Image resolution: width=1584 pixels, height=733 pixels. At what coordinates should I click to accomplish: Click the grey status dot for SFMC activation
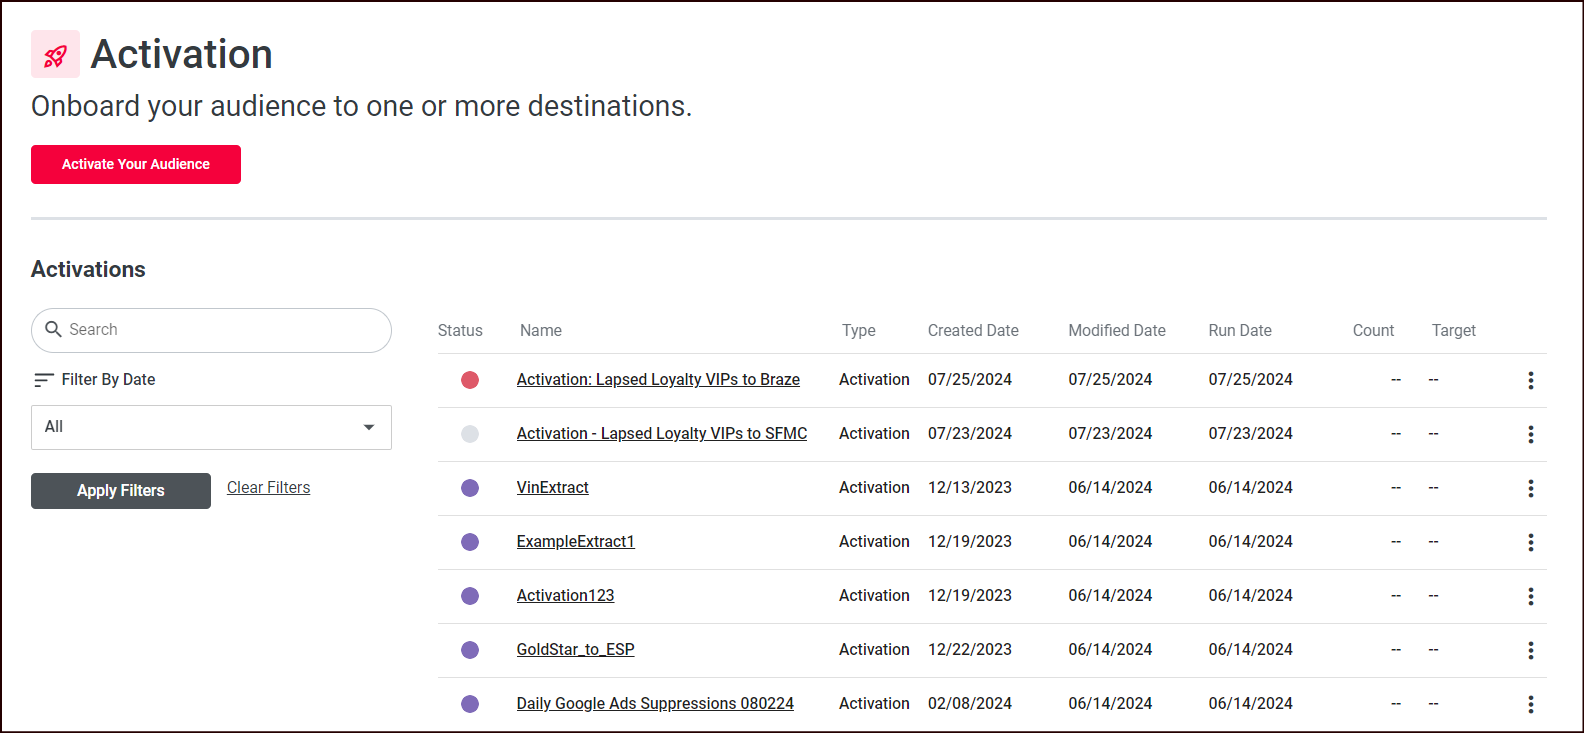coord(470,434)
